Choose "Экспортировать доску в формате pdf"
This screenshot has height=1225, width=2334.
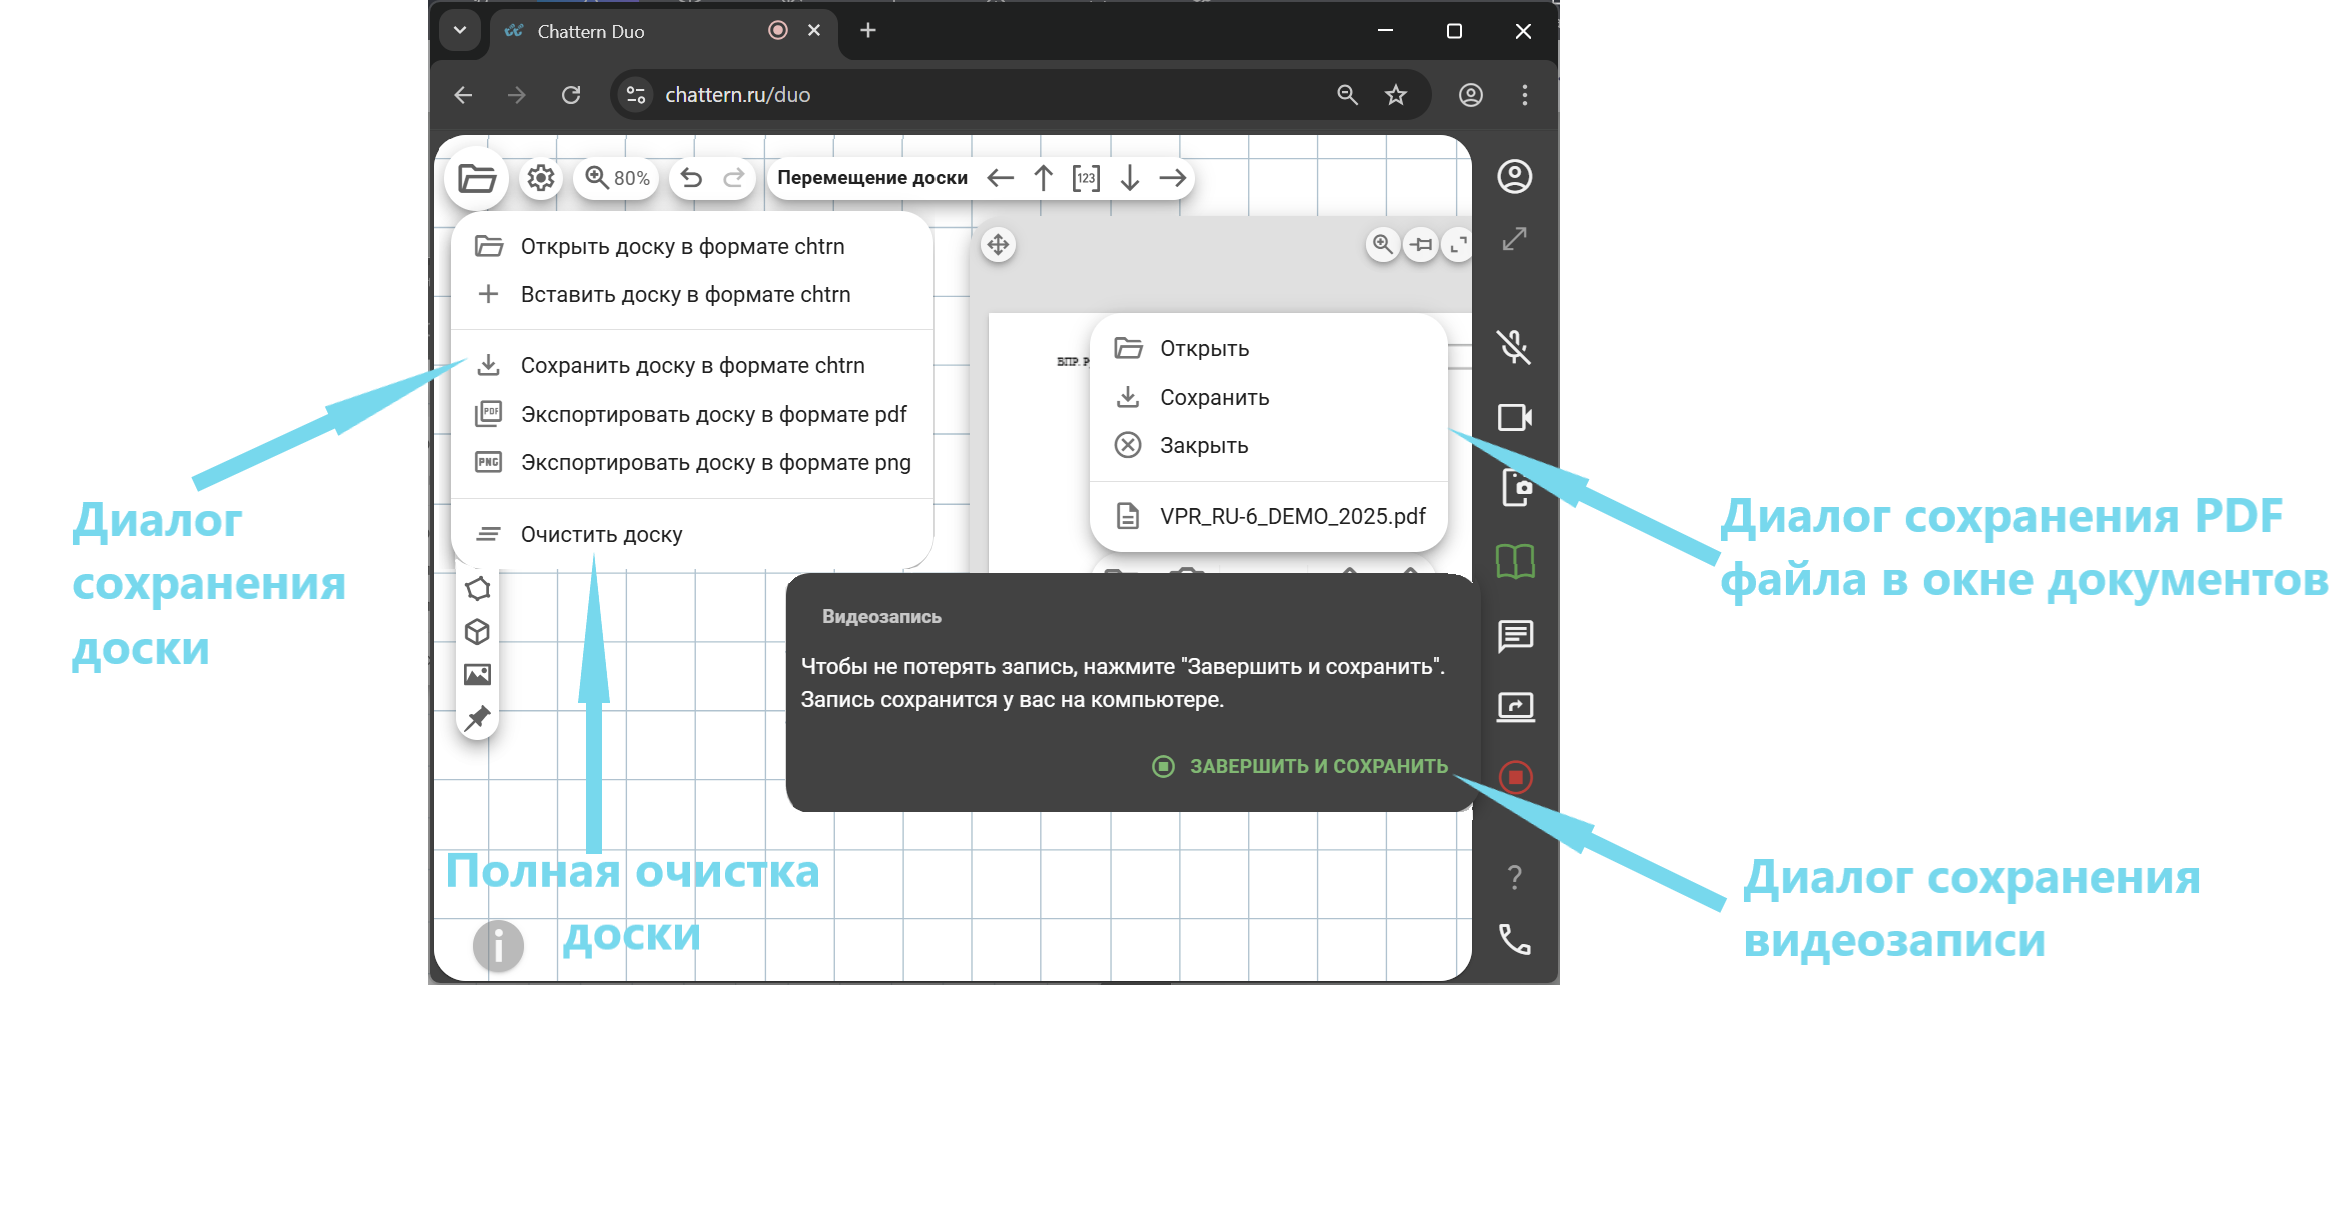point(713,414)
